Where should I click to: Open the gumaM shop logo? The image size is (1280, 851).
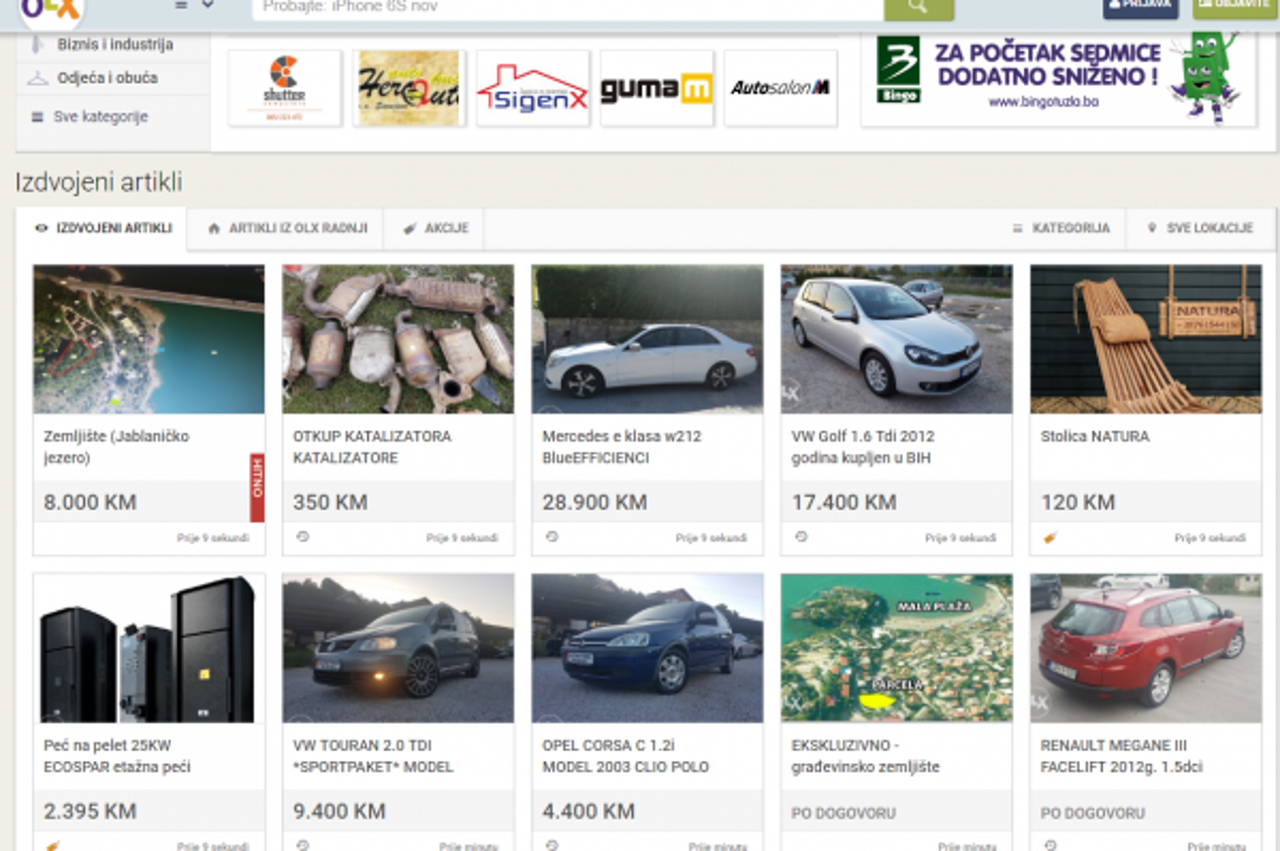(657, 88)
